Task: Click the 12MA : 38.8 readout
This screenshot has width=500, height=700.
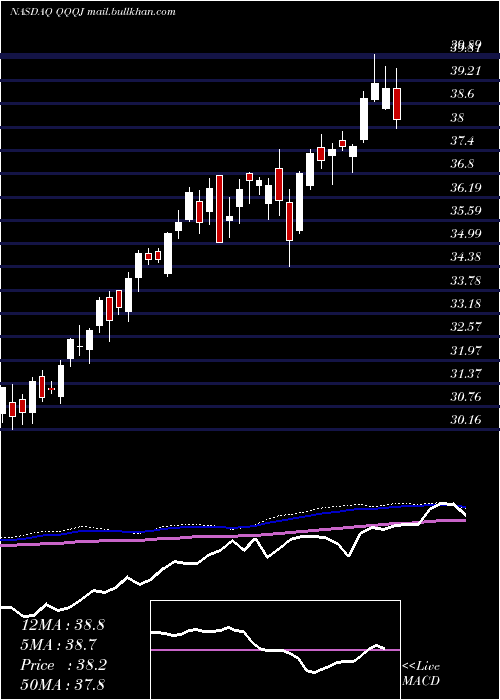Action: point(62,625)
